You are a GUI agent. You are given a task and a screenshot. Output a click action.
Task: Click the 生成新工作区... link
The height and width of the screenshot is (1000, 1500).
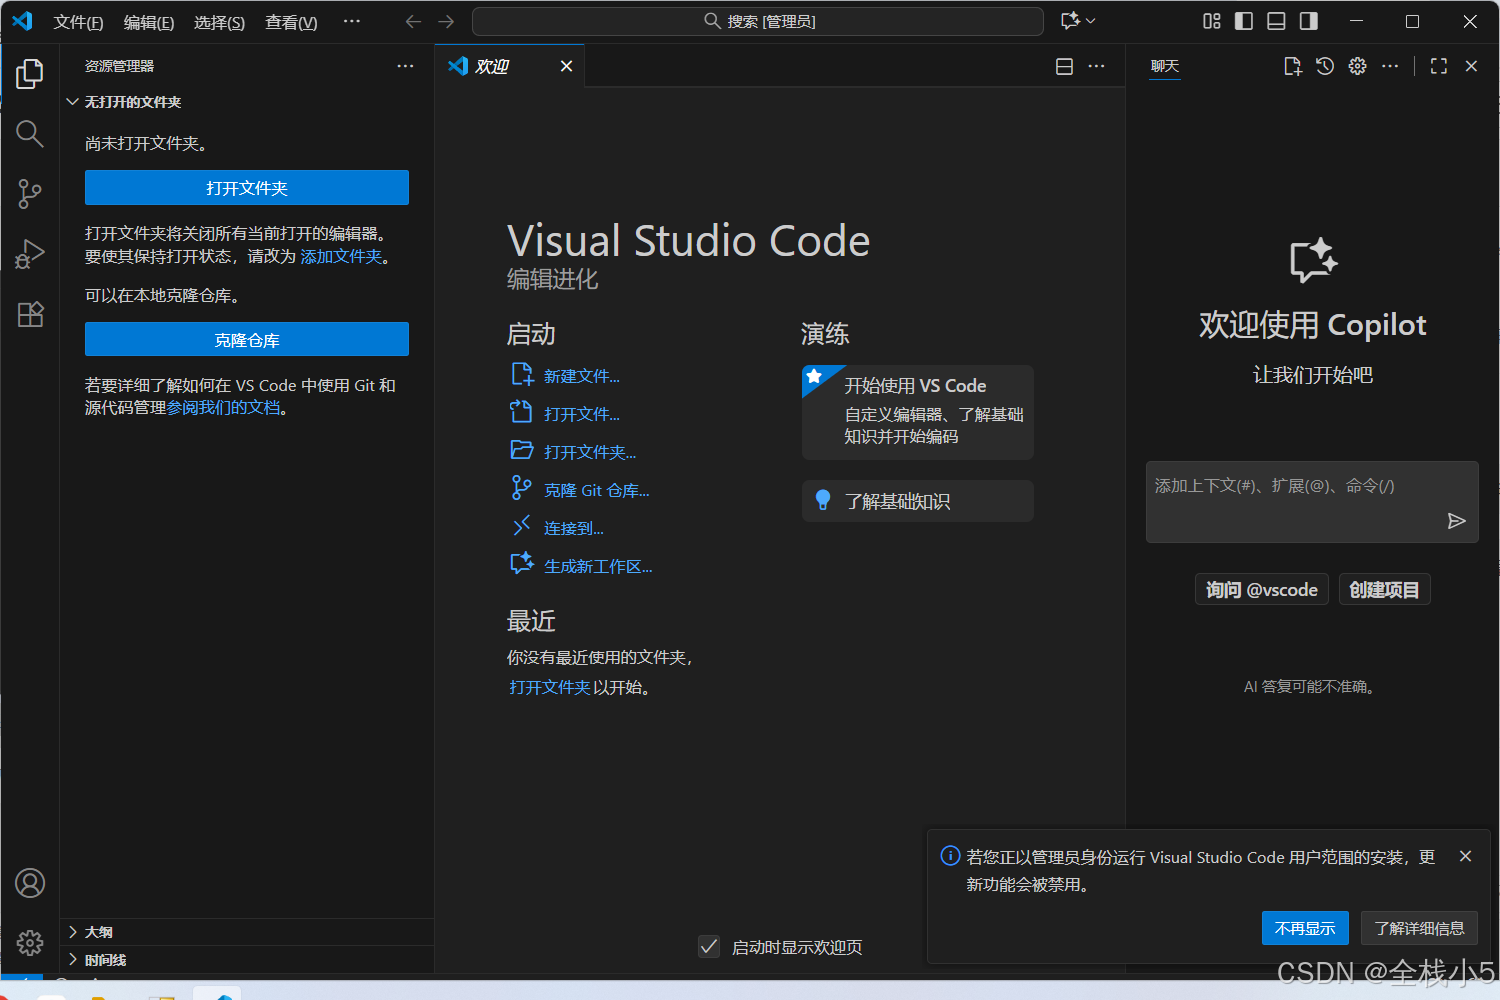tap(598, 566)
